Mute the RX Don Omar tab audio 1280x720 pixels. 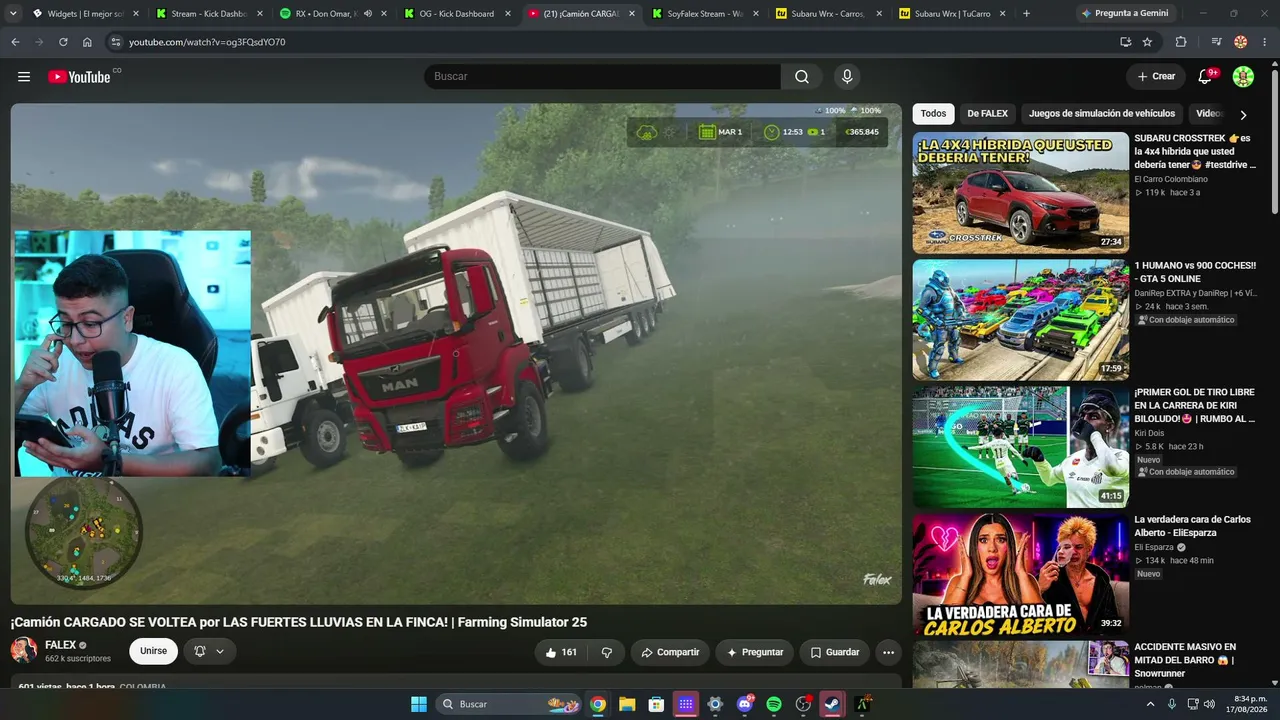pos(368,14)
